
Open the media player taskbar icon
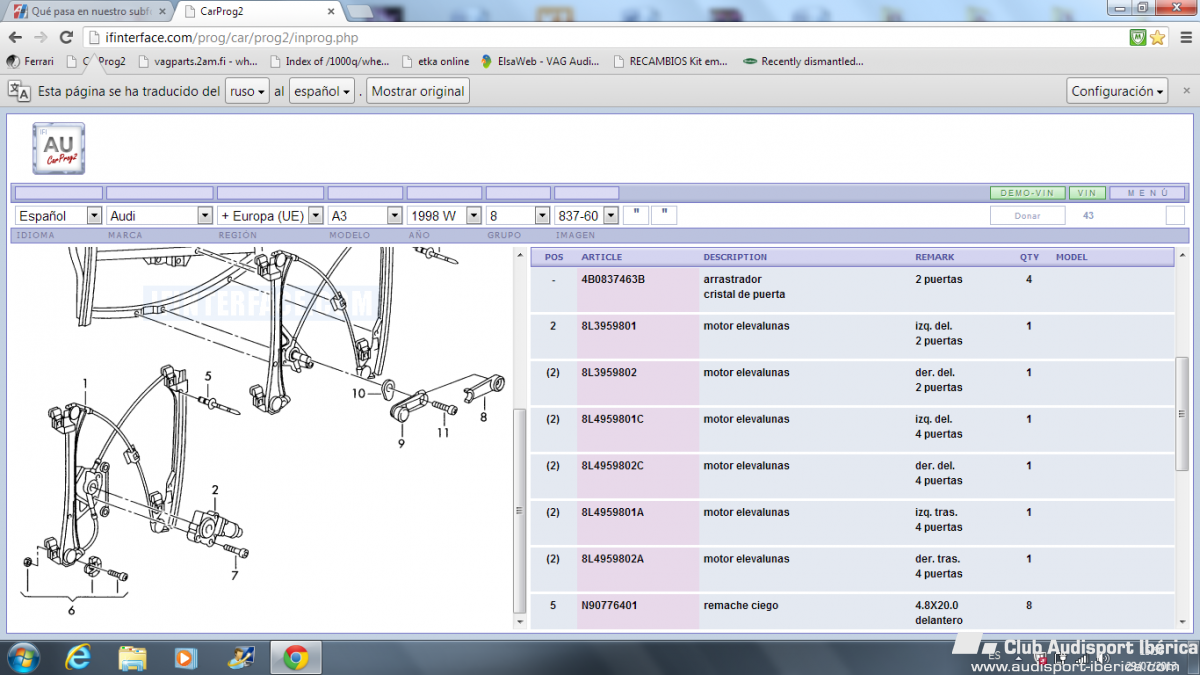pyautogui.click(x=185, y=657)
